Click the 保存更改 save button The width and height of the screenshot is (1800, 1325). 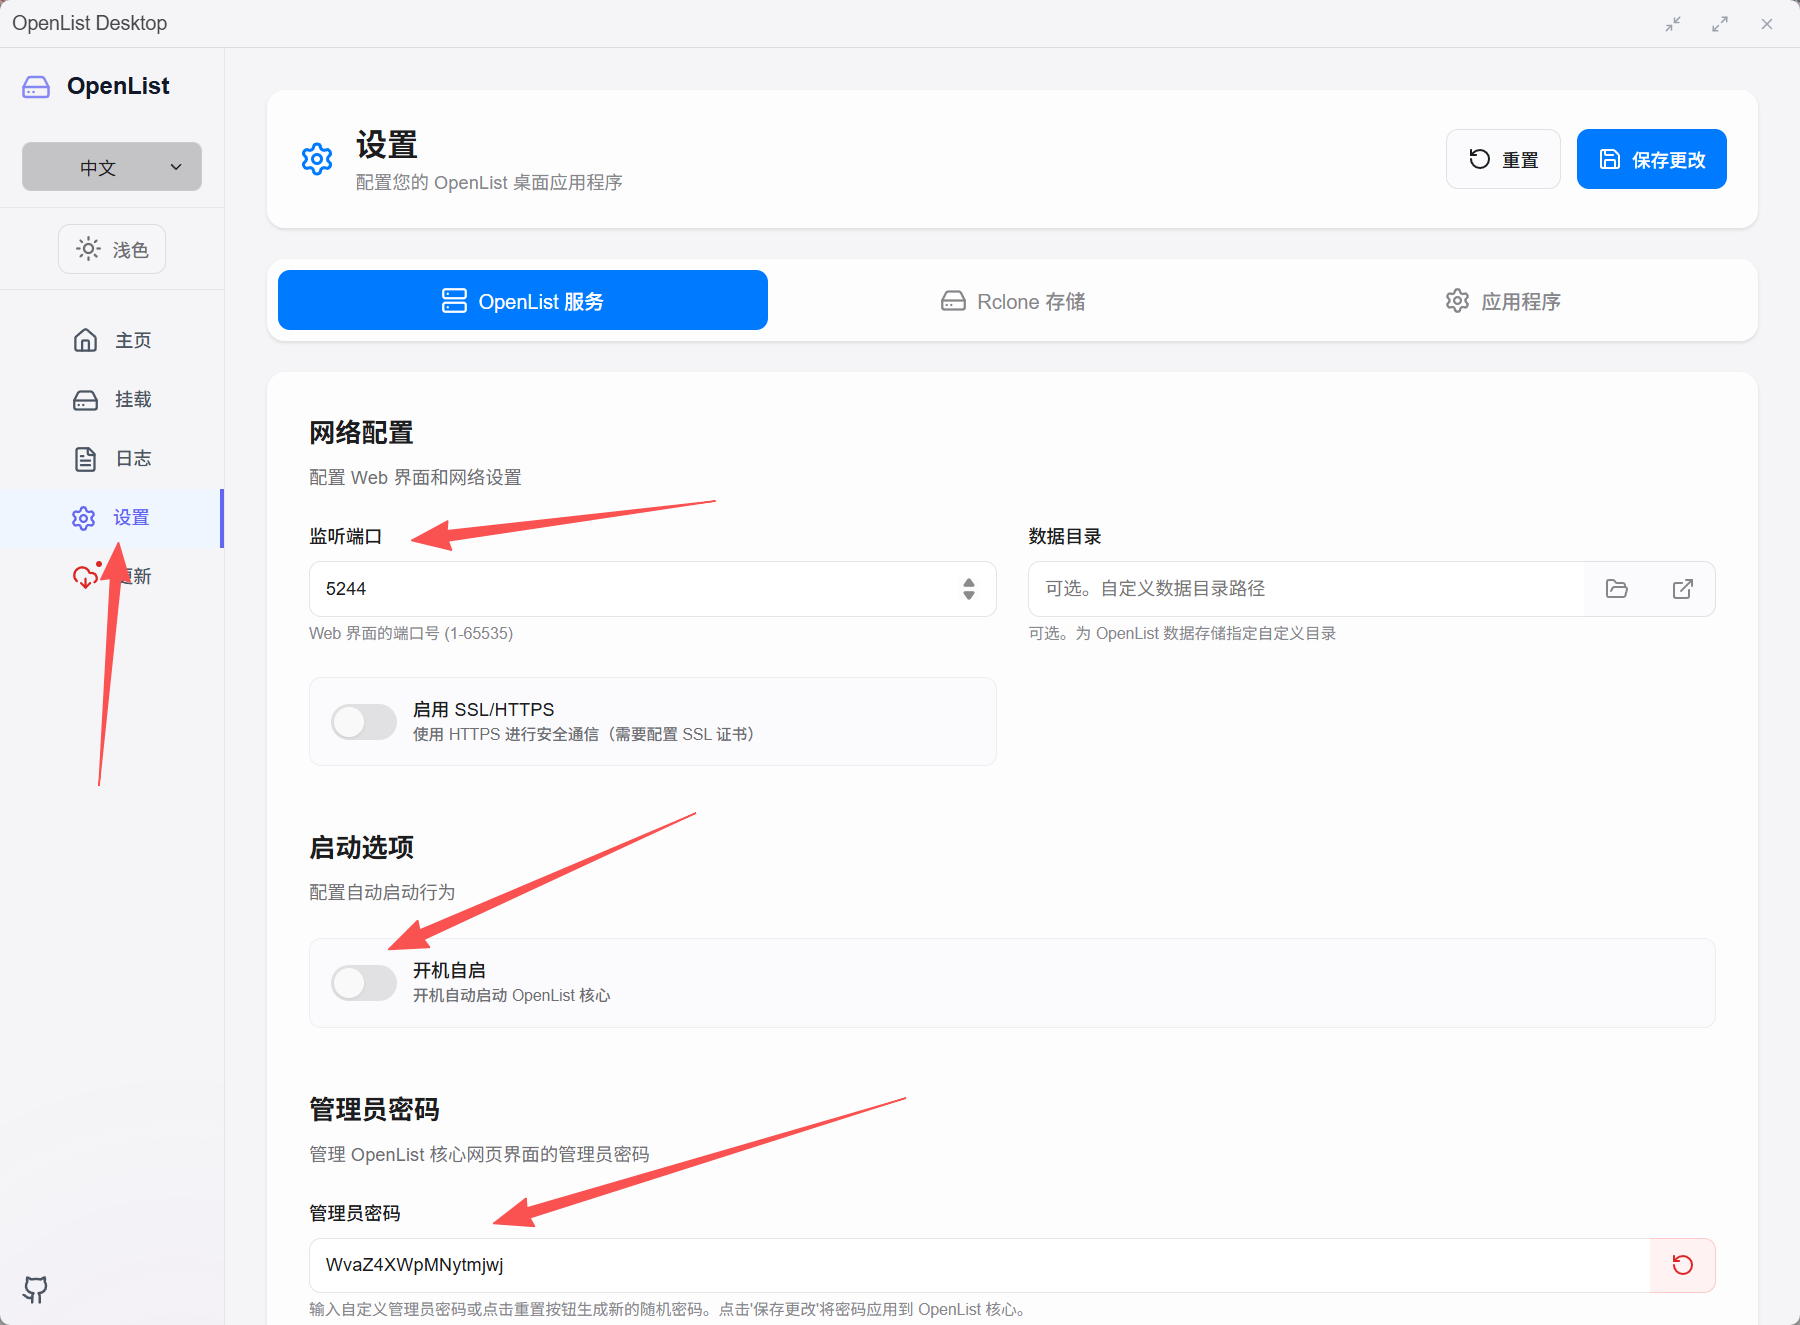[1651, 159]
